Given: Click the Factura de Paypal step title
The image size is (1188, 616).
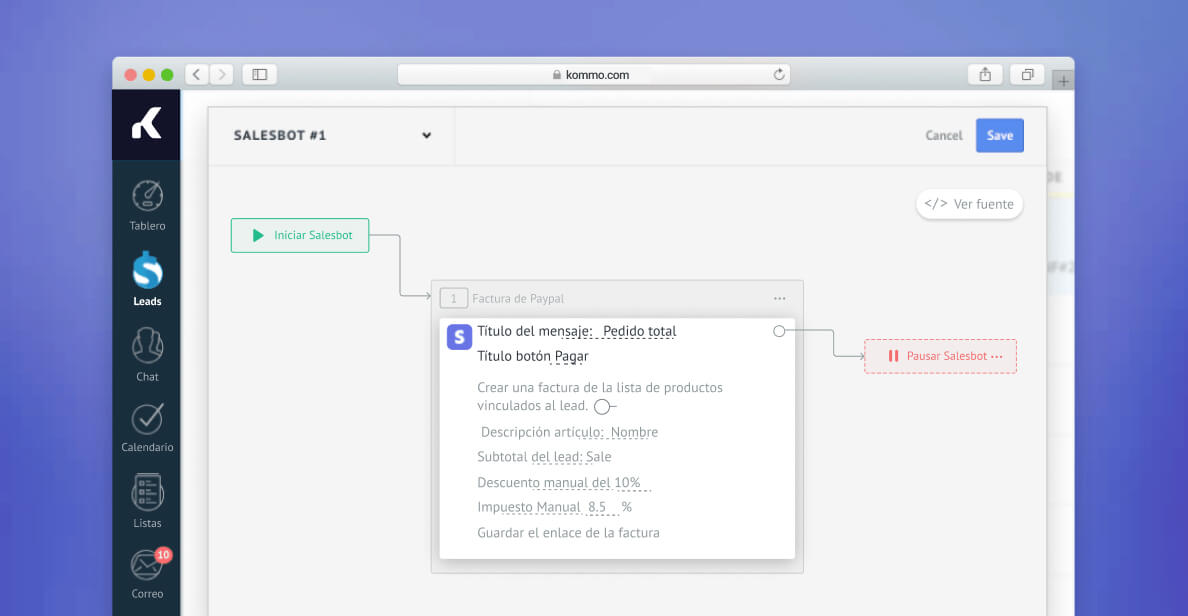Looking at the screenshot, I should (x=518, y=299).
